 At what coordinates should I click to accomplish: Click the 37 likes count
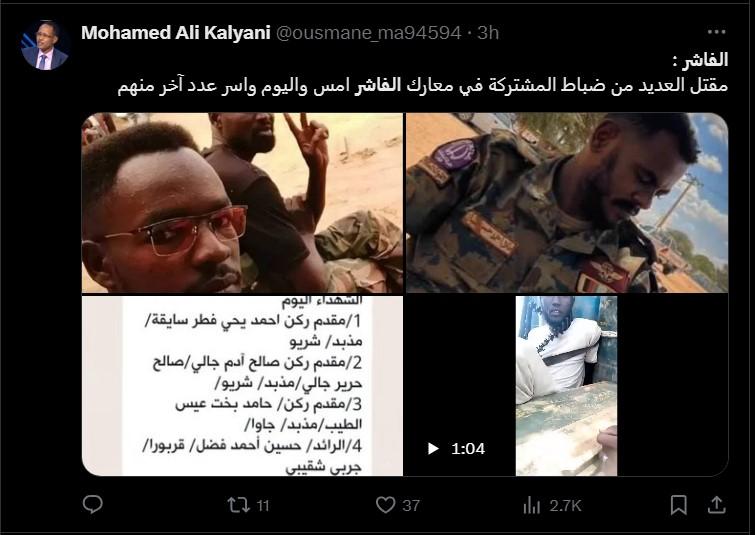[x=411, y=506]
